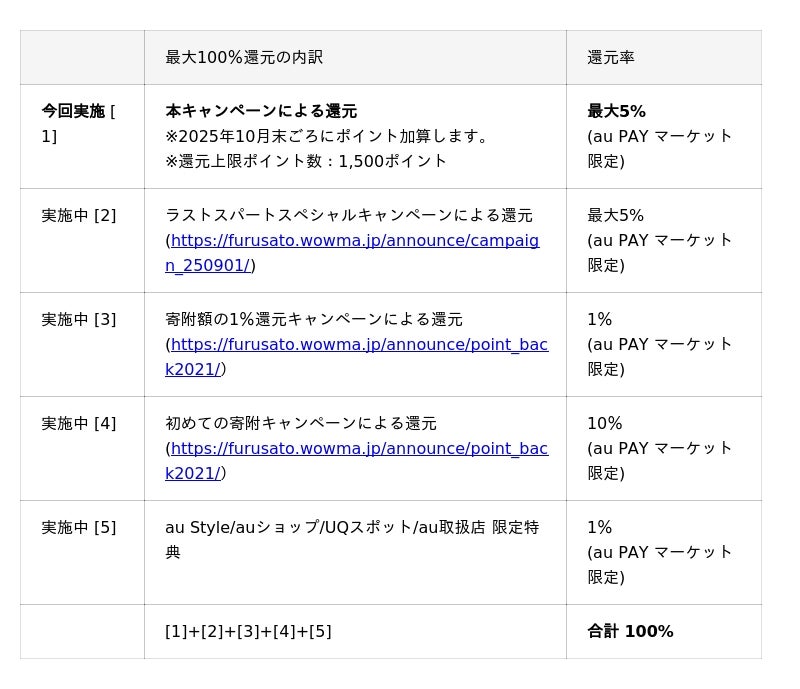The width and height of the screenshot is (800, 689).
Task: Select the 実施中 [2] row label
Action: [79, 216]
